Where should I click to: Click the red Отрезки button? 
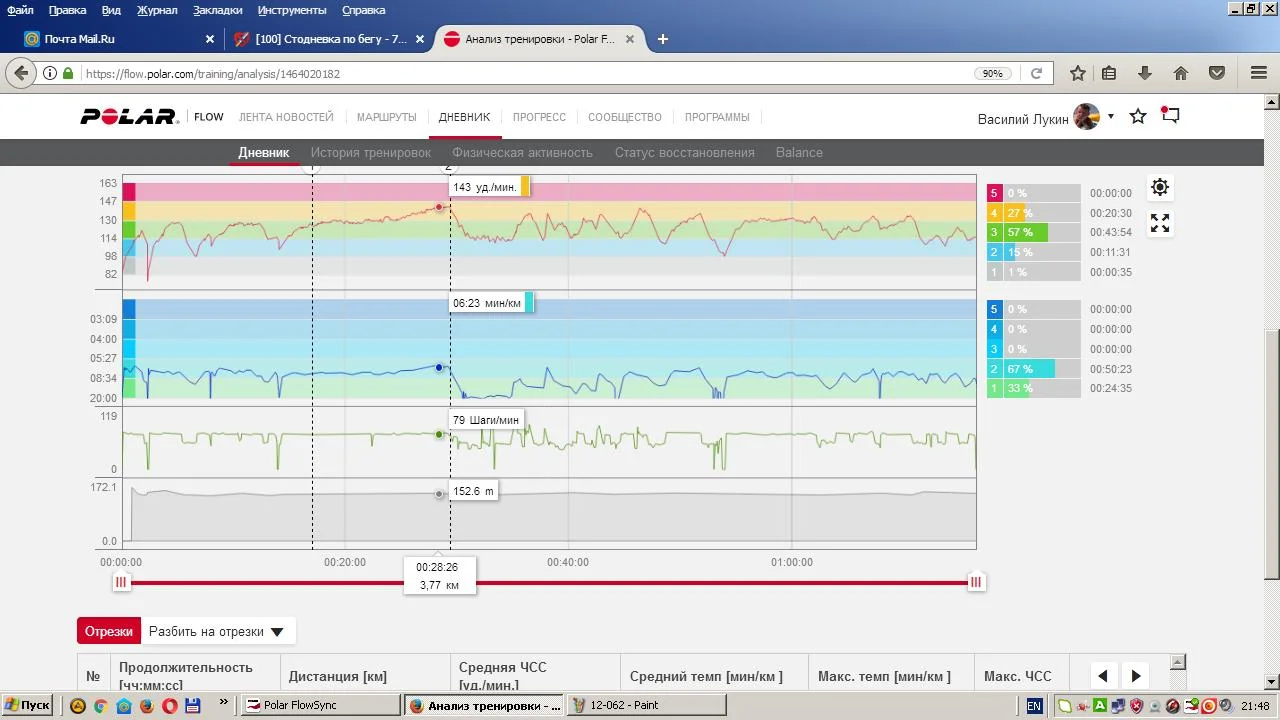click(x=109, y=632)
